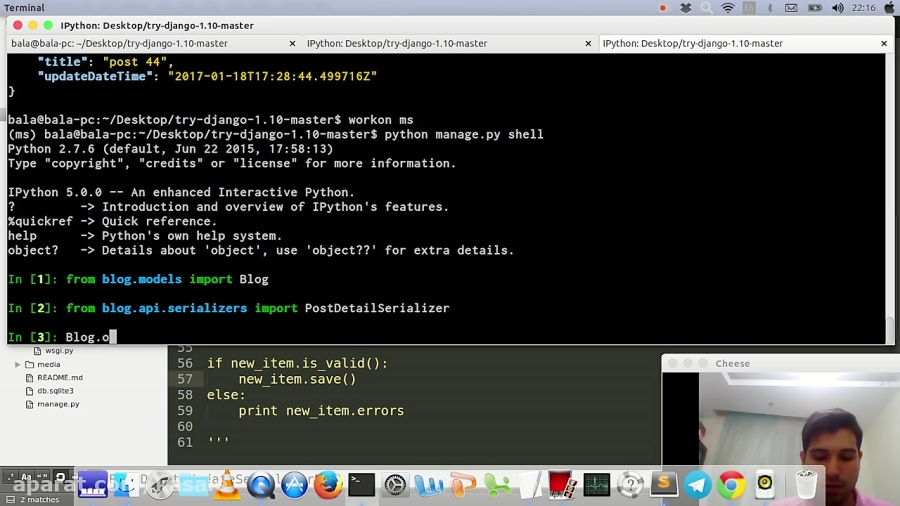Select README.md in the file tree
This screenshot has height=506, width=900.
pyautogui.click(x=60, y=378)
